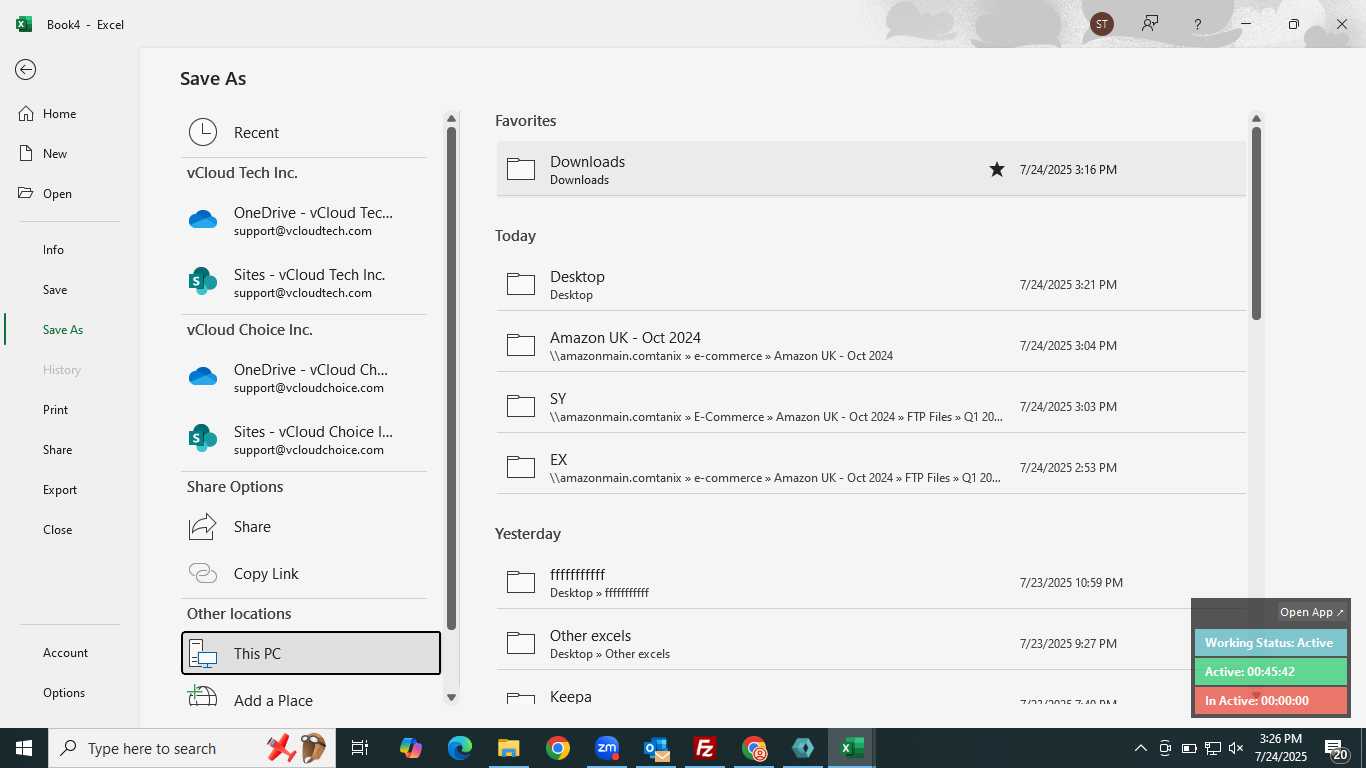Open the Share page in sidebar
The height and width of the screenshot is (768, 1366).
pyautogui.click(x=57, y=450)
